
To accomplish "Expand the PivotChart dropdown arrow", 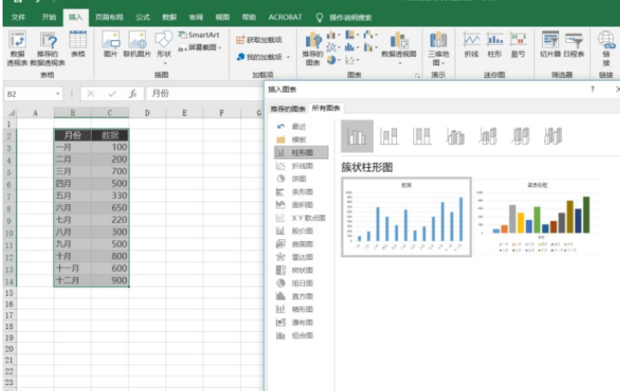I will click(x=399, y=64).
